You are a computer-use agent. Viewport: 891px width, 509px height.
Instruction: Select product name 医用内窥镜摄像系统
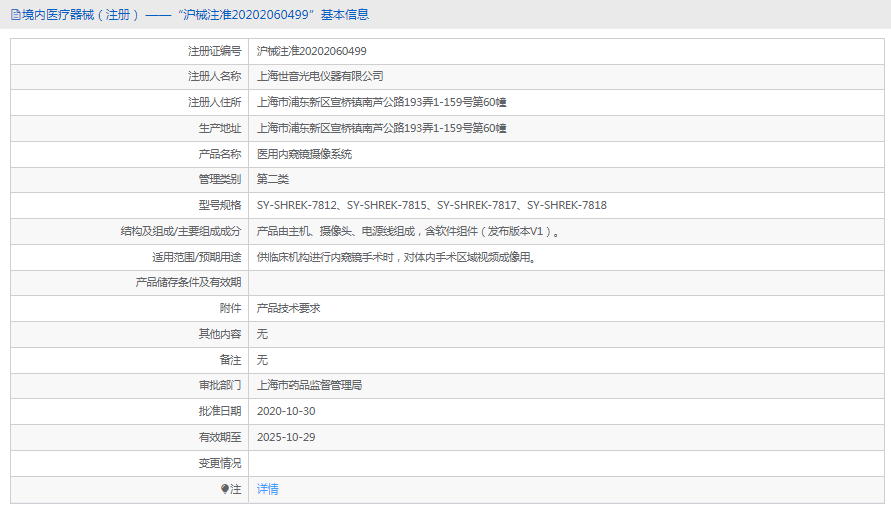[x=304, y=154]
